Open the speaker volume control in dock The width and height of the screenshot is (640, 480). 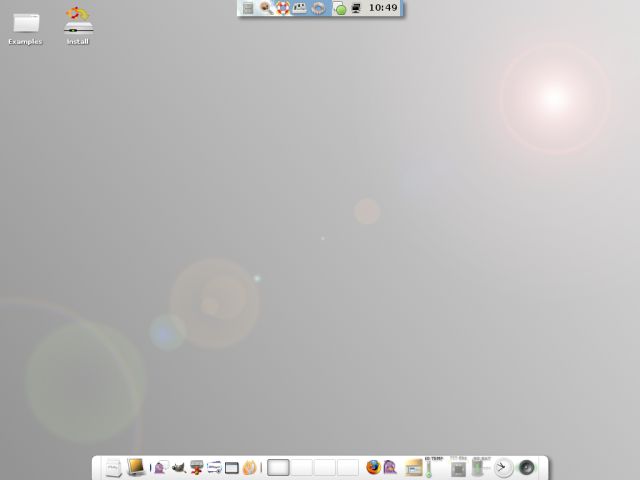pyautogui.click(x=527, y=467)
